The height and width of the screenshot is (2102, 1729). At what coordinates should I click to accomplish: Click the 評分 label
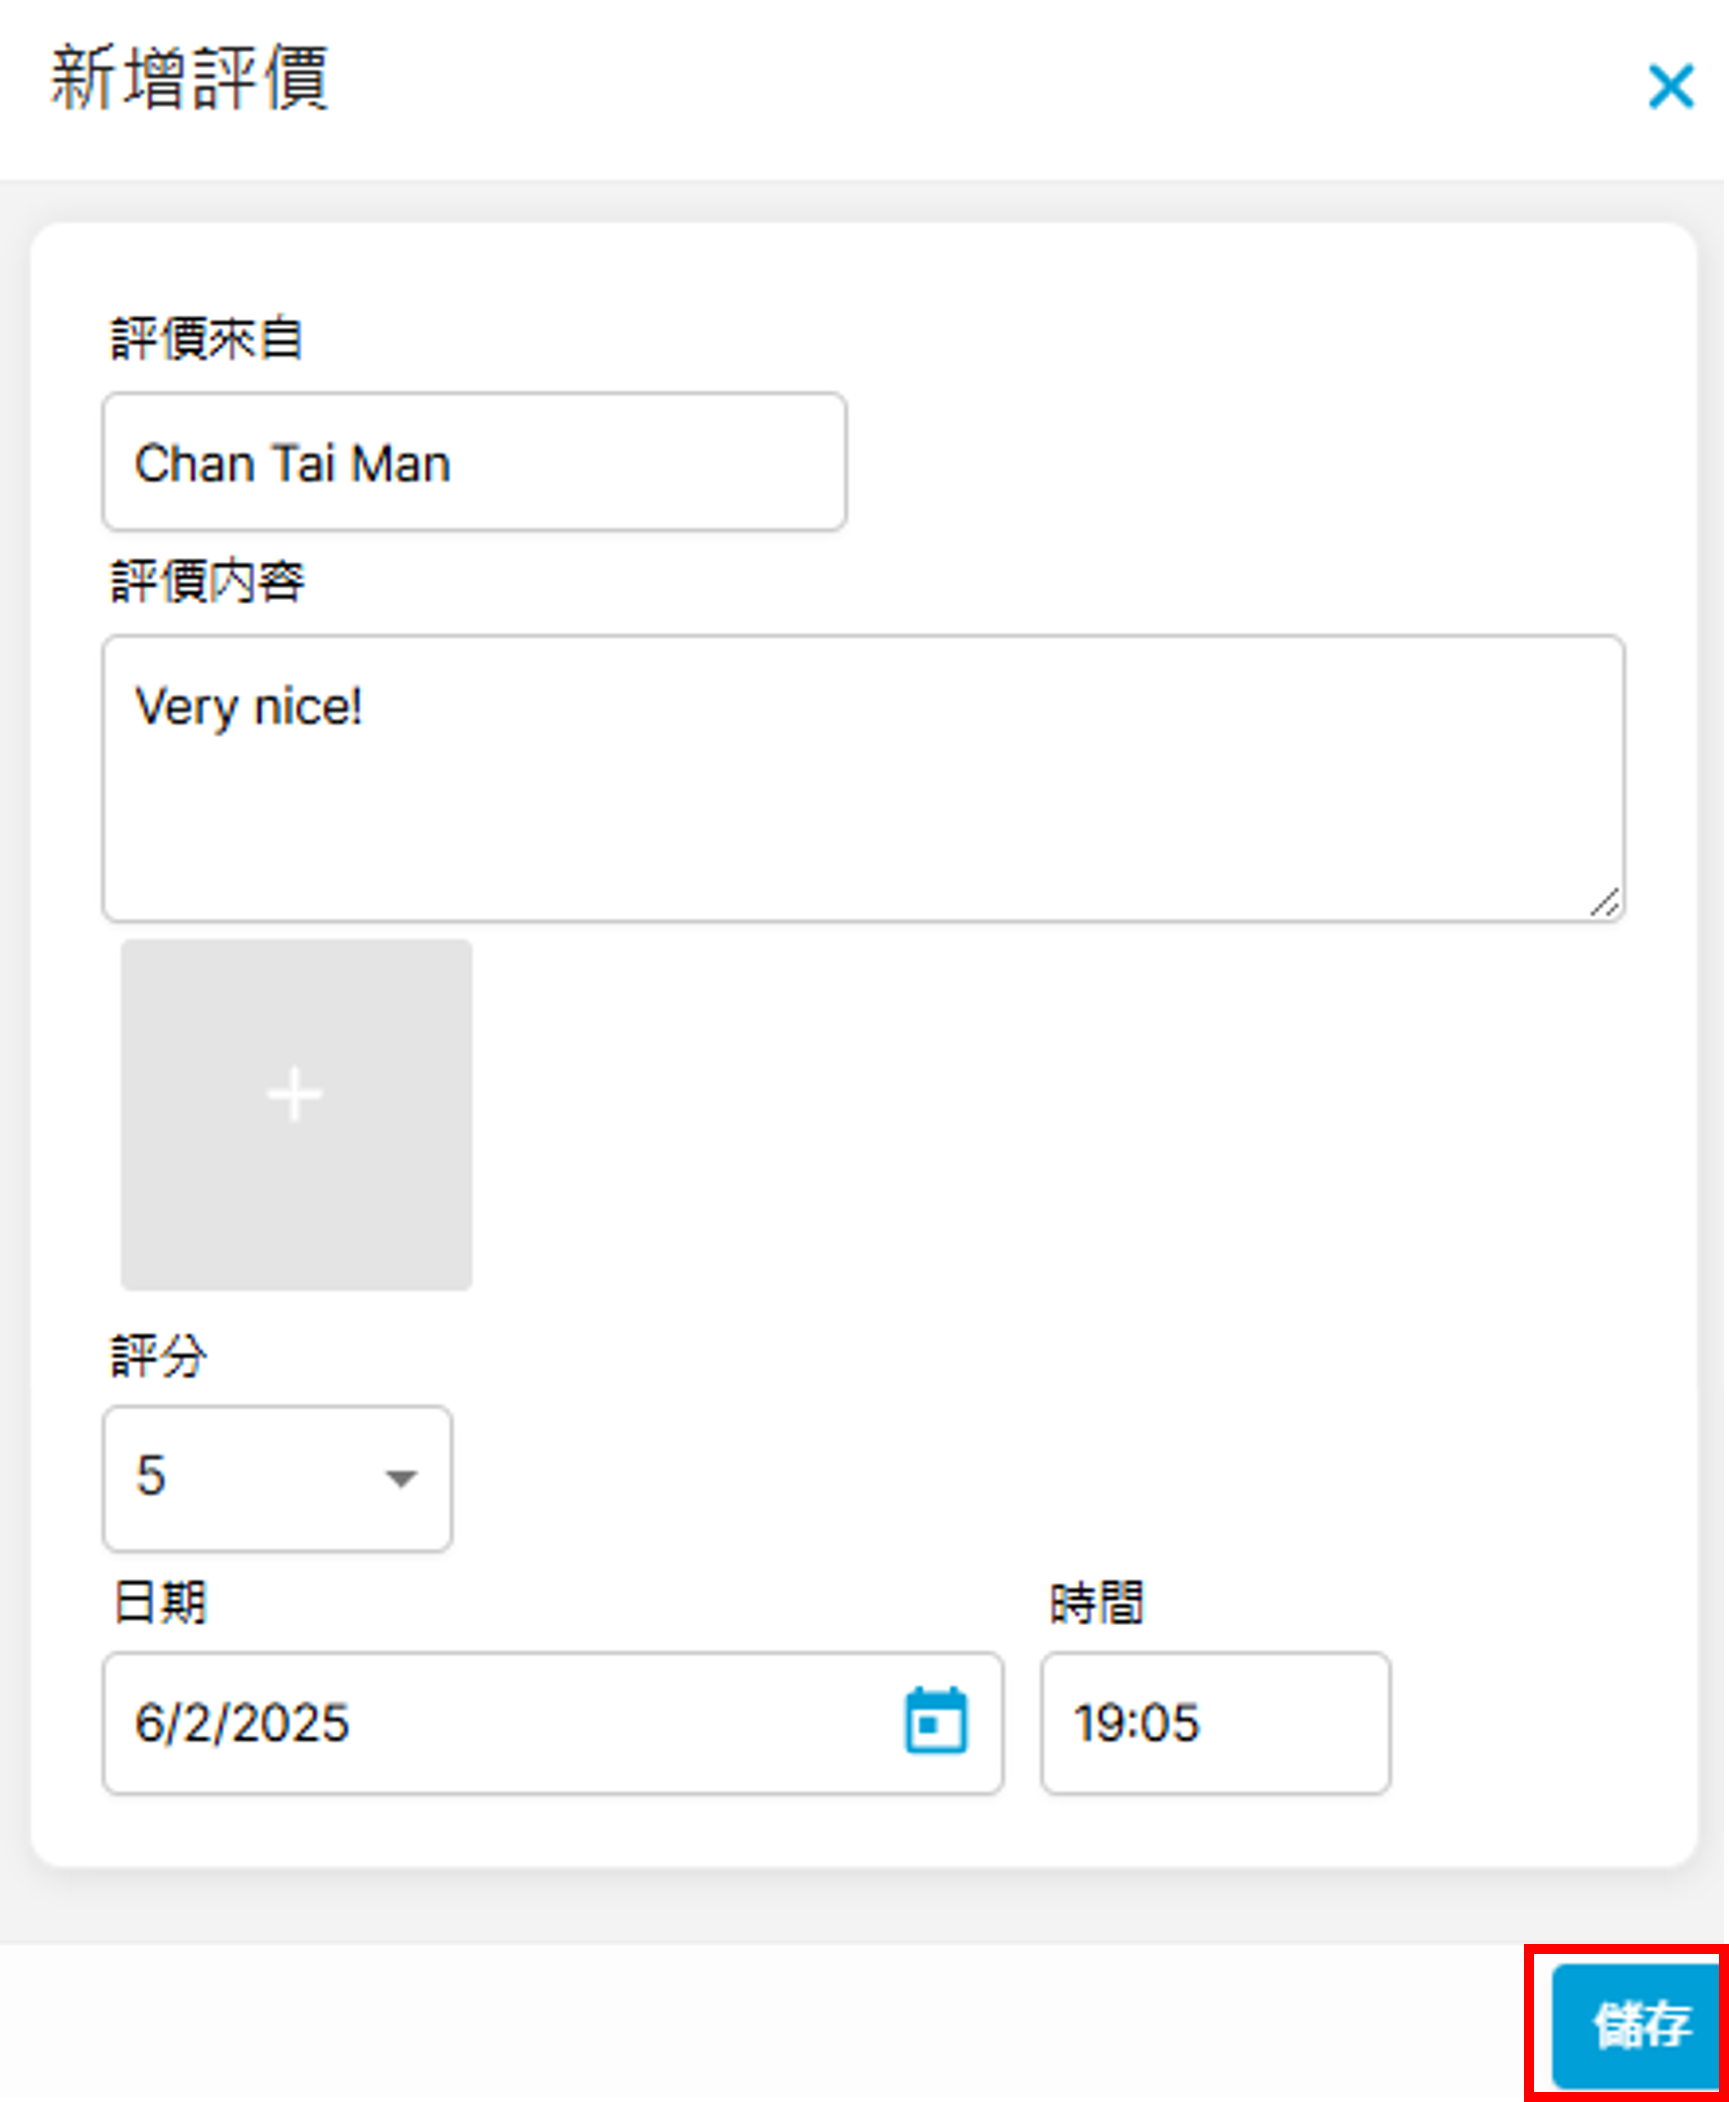point(158,1357)
